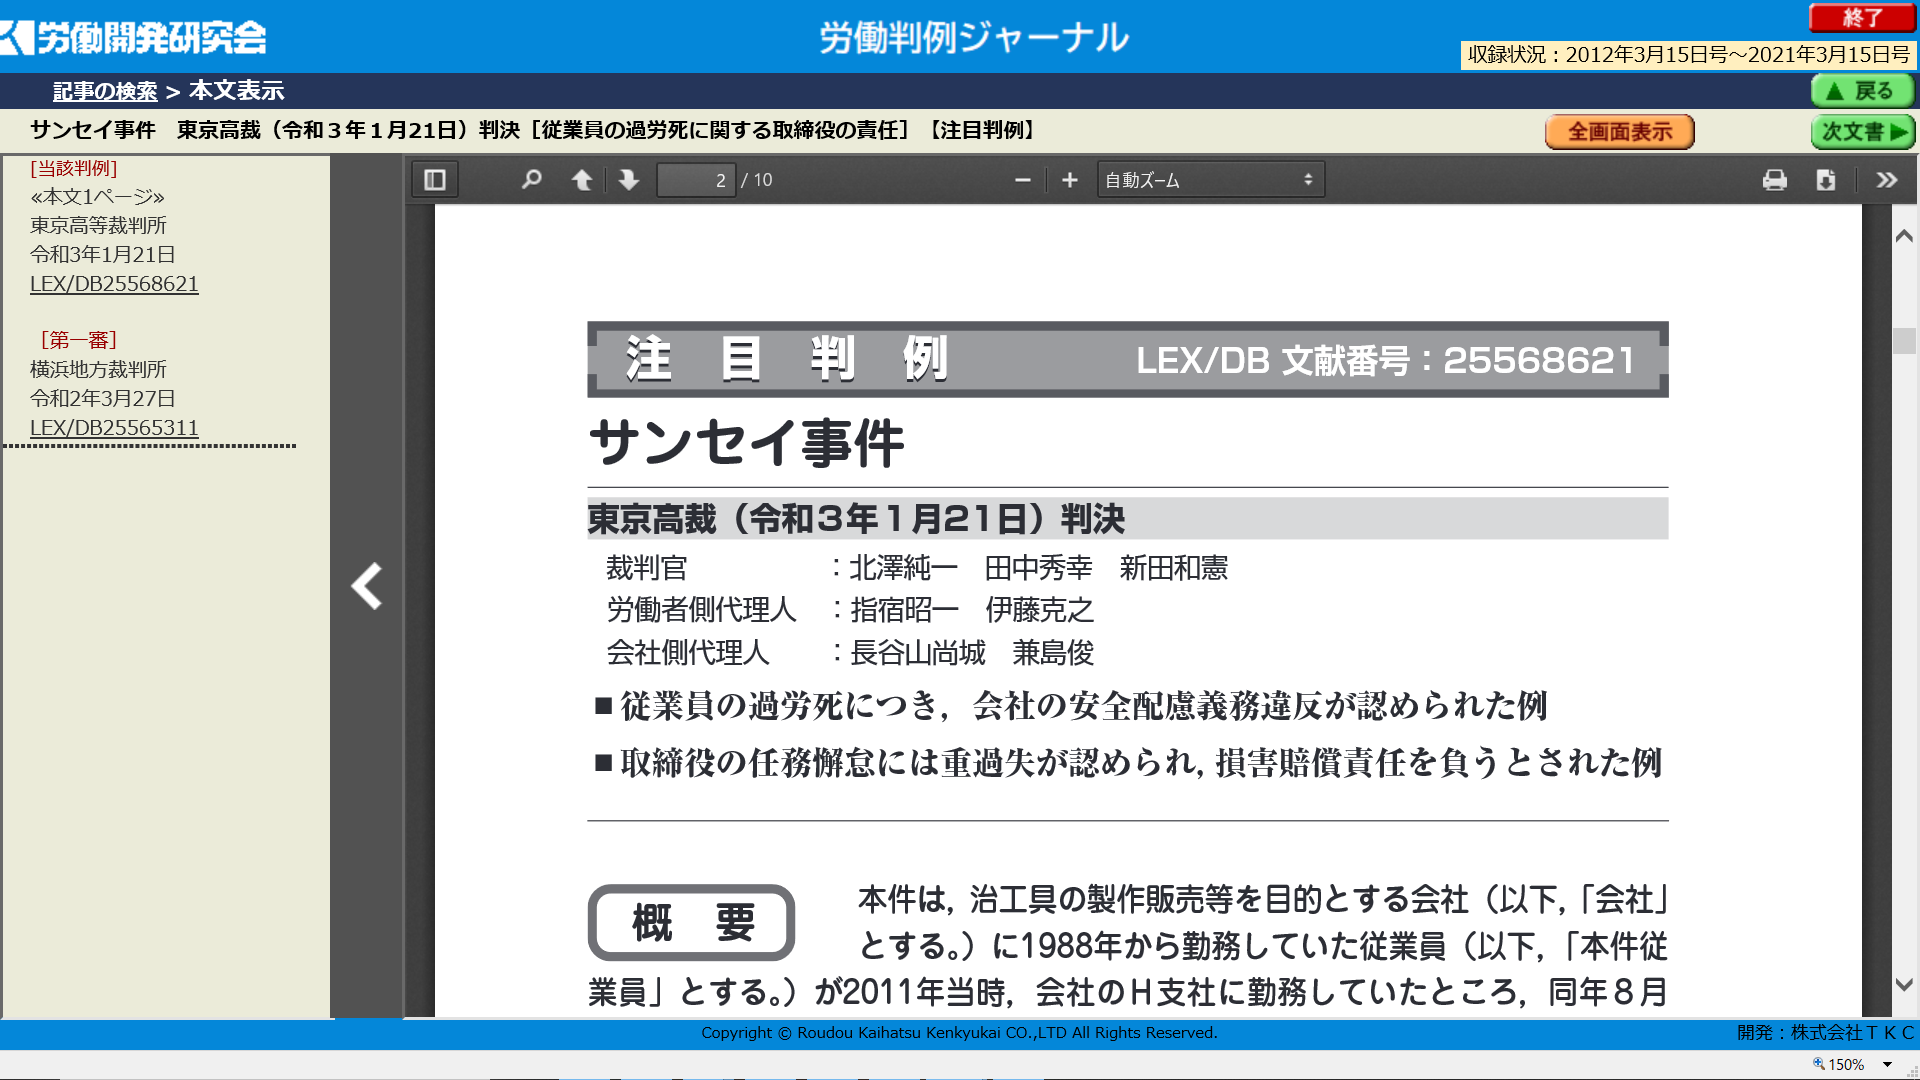This screenshot has height=1080, width=1920.
Task: Open the 自動ズーム zoom dropdown
Action: (1210, 180)
